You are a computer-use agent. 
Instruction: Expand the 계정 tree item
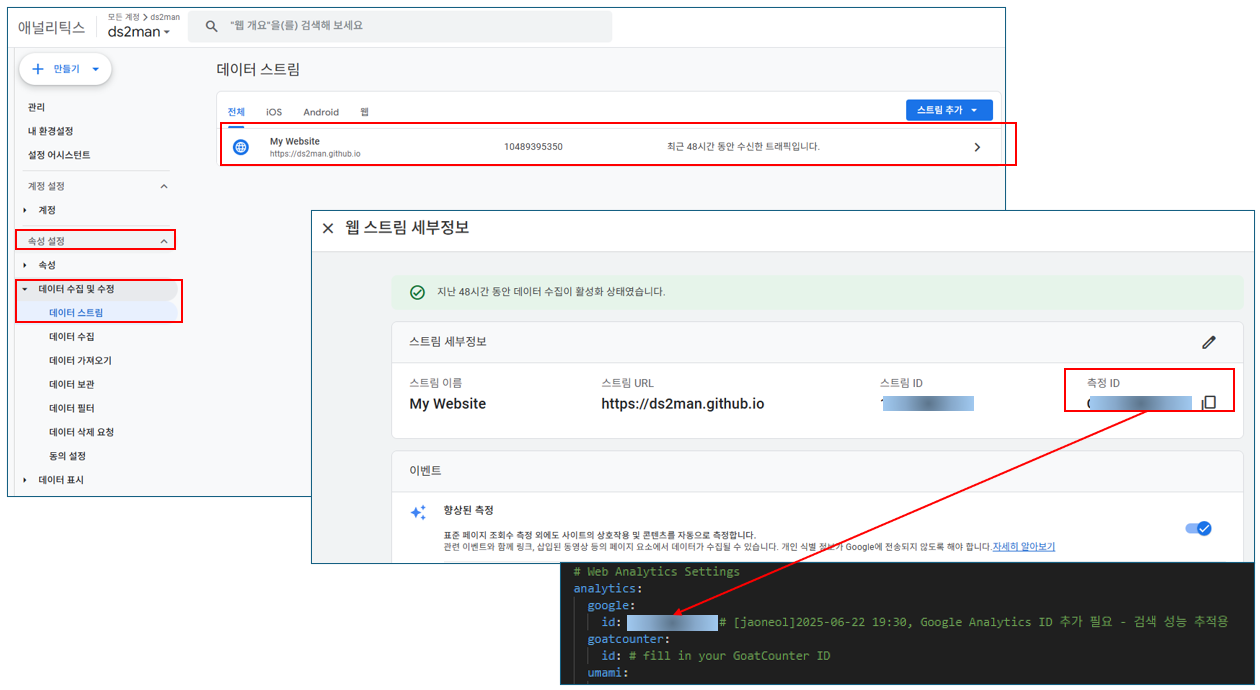(24, 210)
